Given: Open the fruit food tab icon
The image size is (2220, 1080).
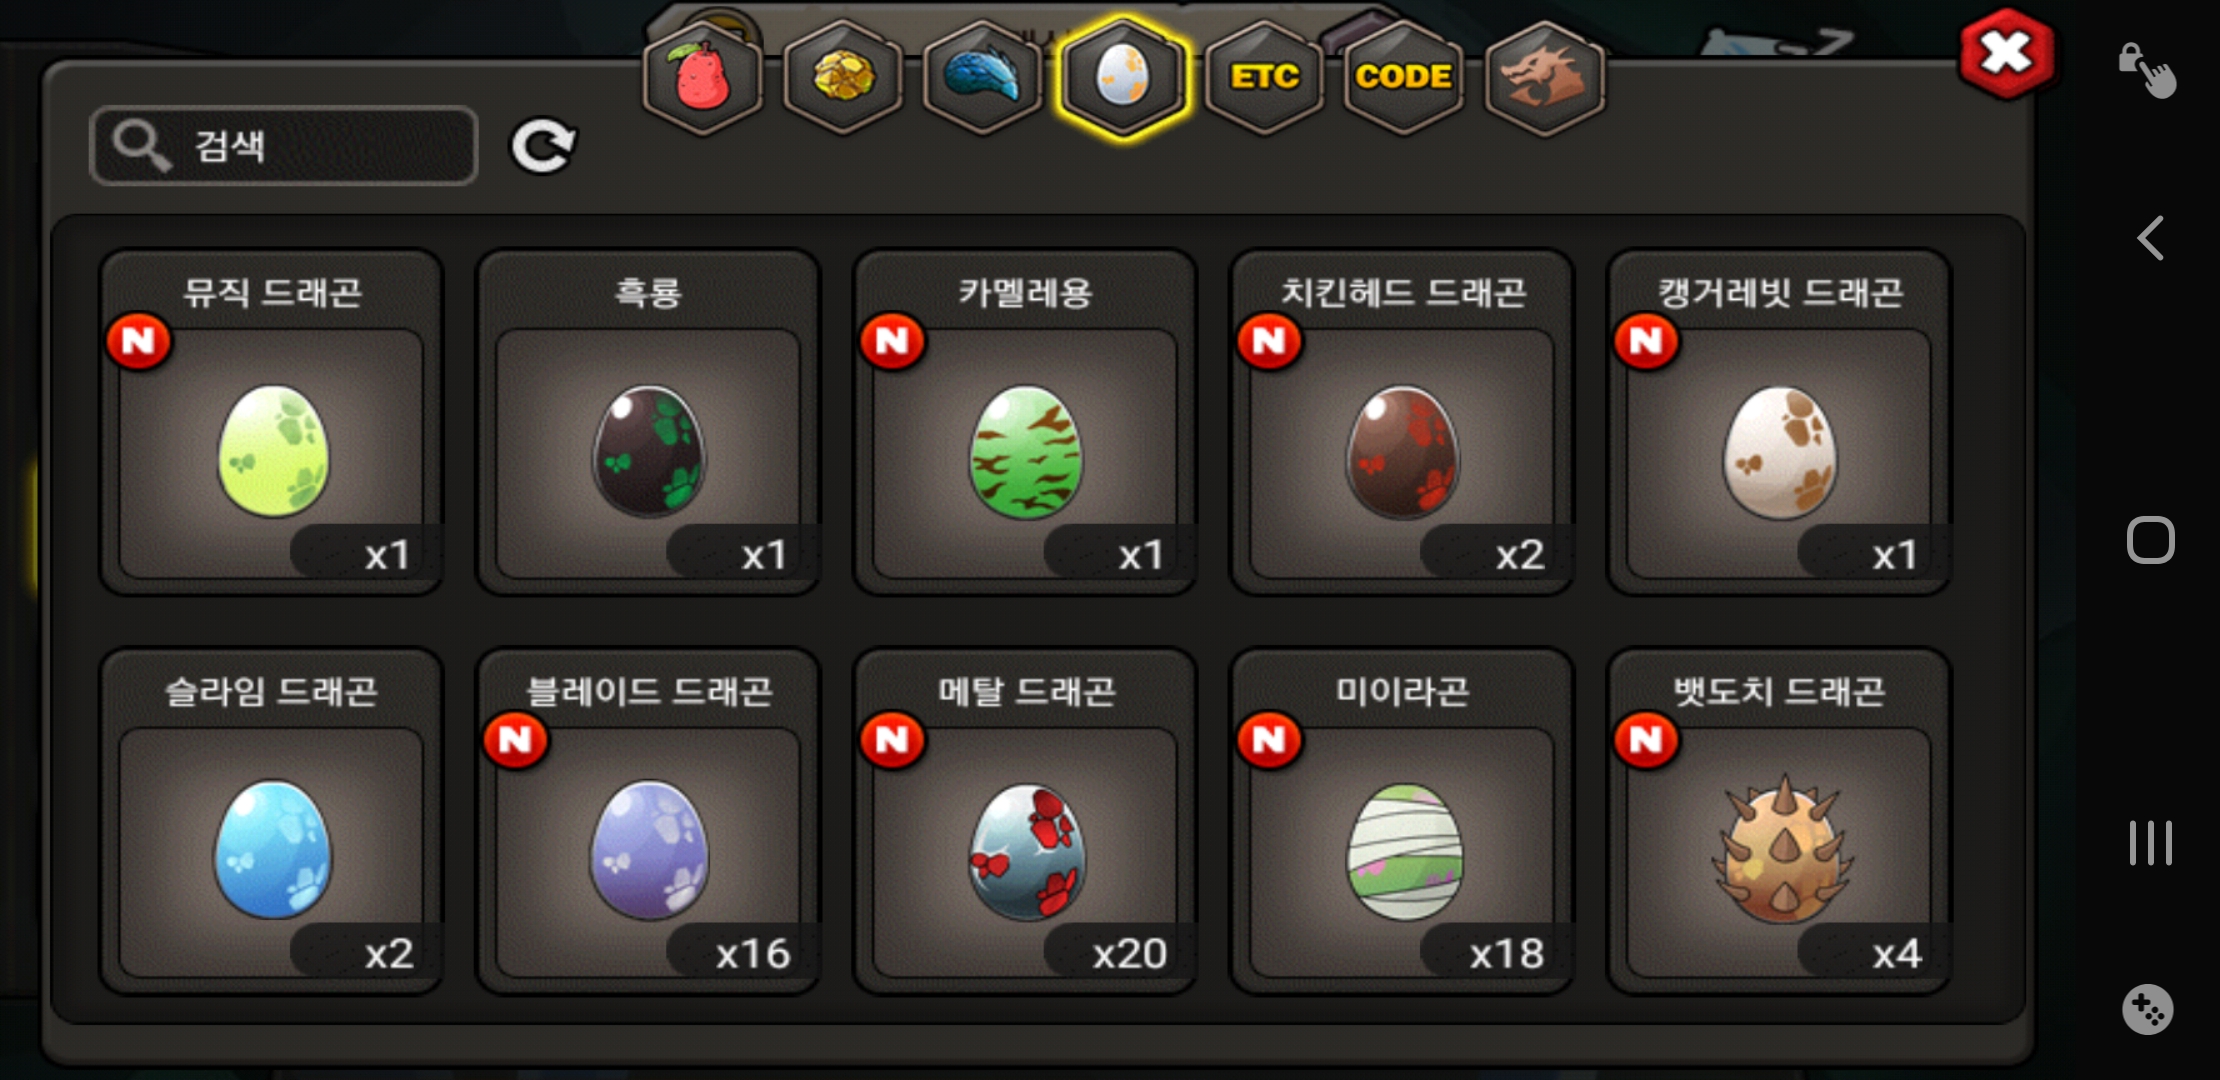Looking at the screenshot, I should point(703,78).
